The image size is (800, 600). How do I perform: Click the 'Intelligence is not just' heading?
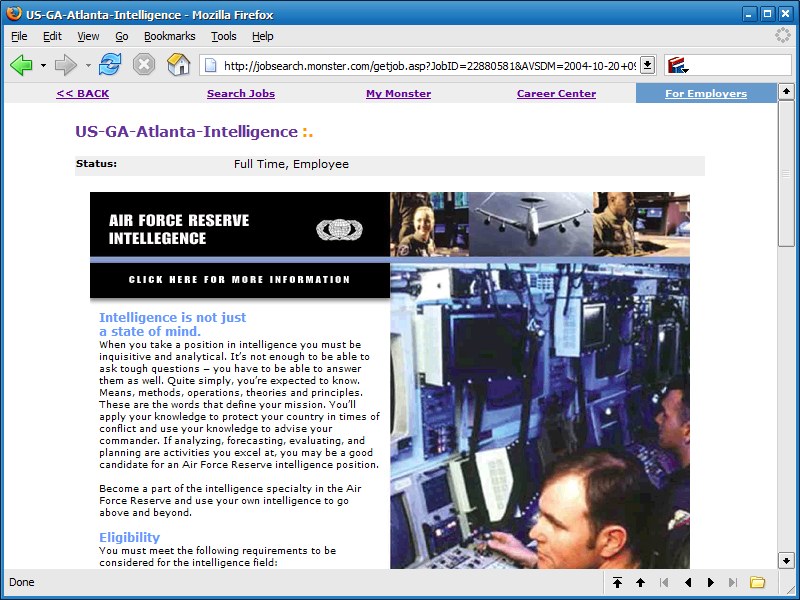click(x=172, y=317)
